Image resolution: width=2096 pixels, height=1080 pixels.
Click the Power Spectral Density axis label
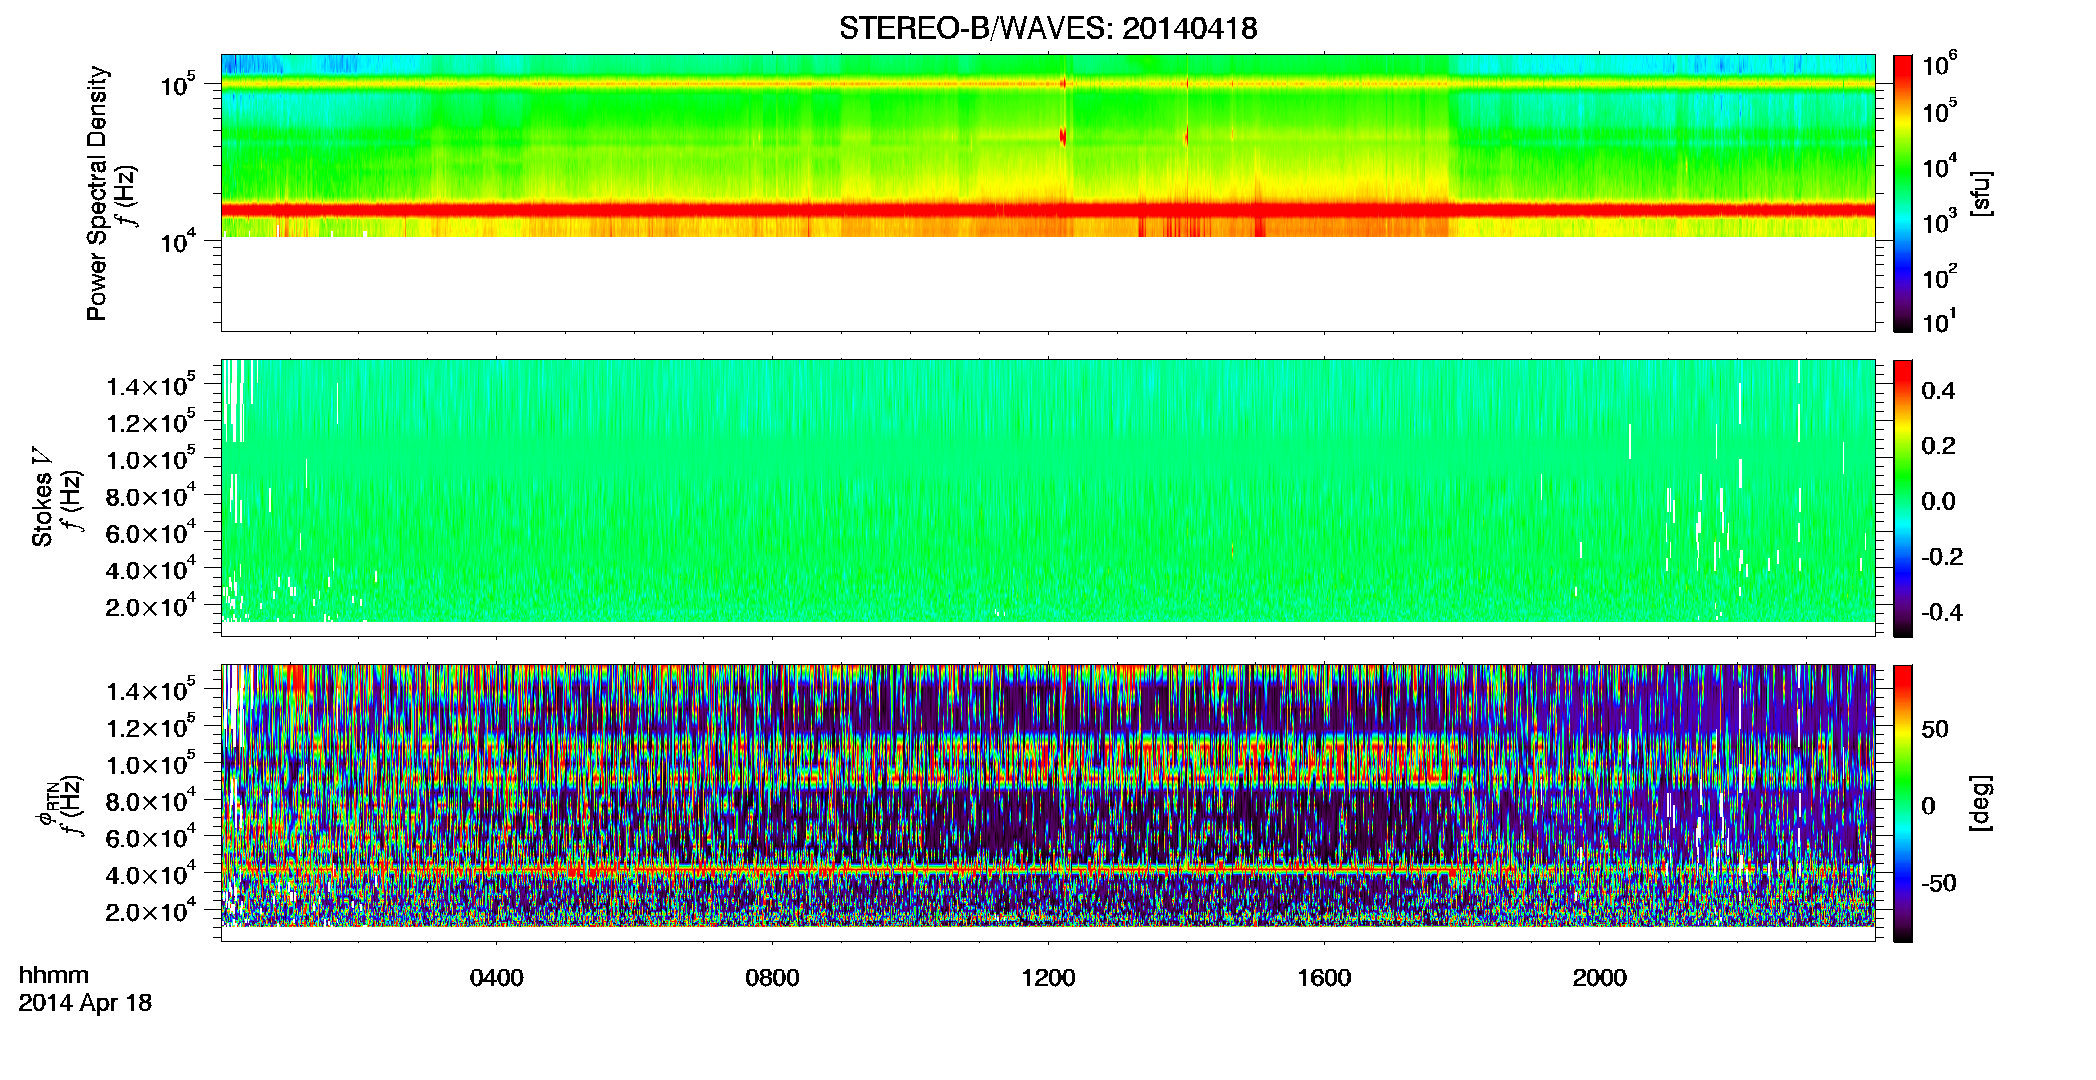tap(97, 193)
